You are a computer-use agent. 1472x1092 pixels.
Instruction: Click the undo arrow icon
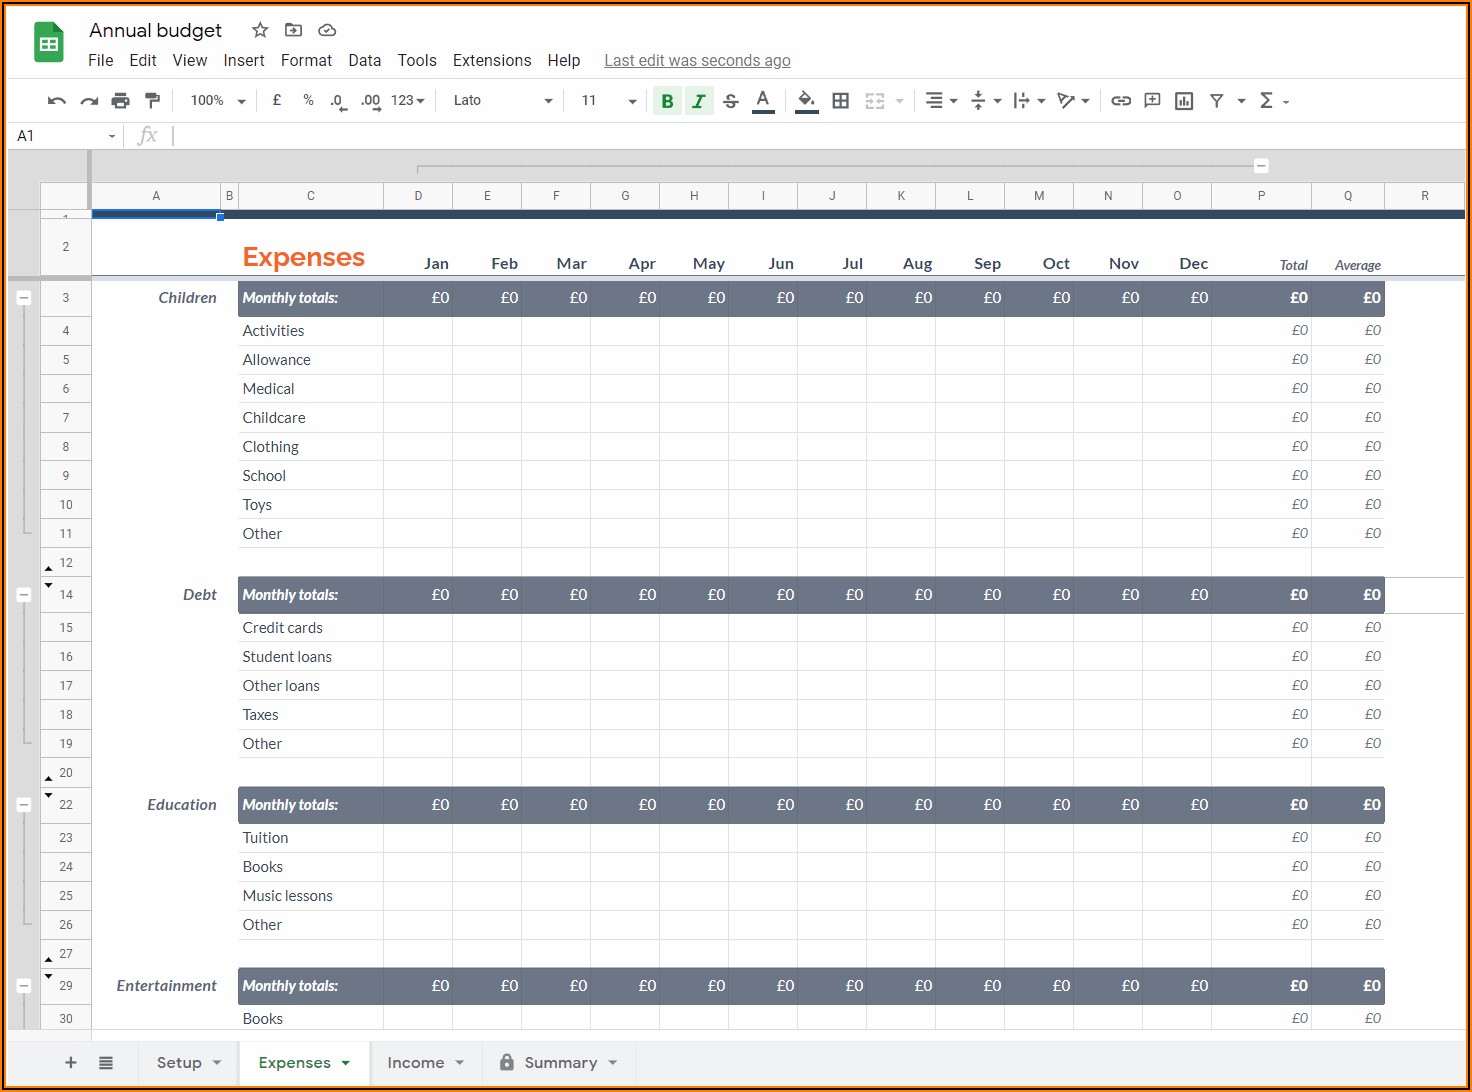[57, 101]
